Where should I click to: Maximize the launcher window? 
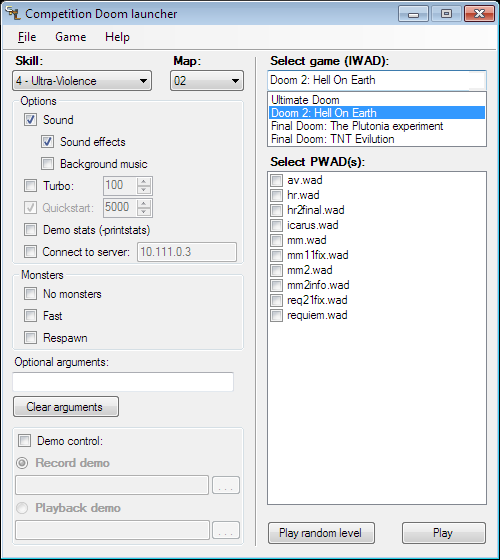tap(446, 14)
